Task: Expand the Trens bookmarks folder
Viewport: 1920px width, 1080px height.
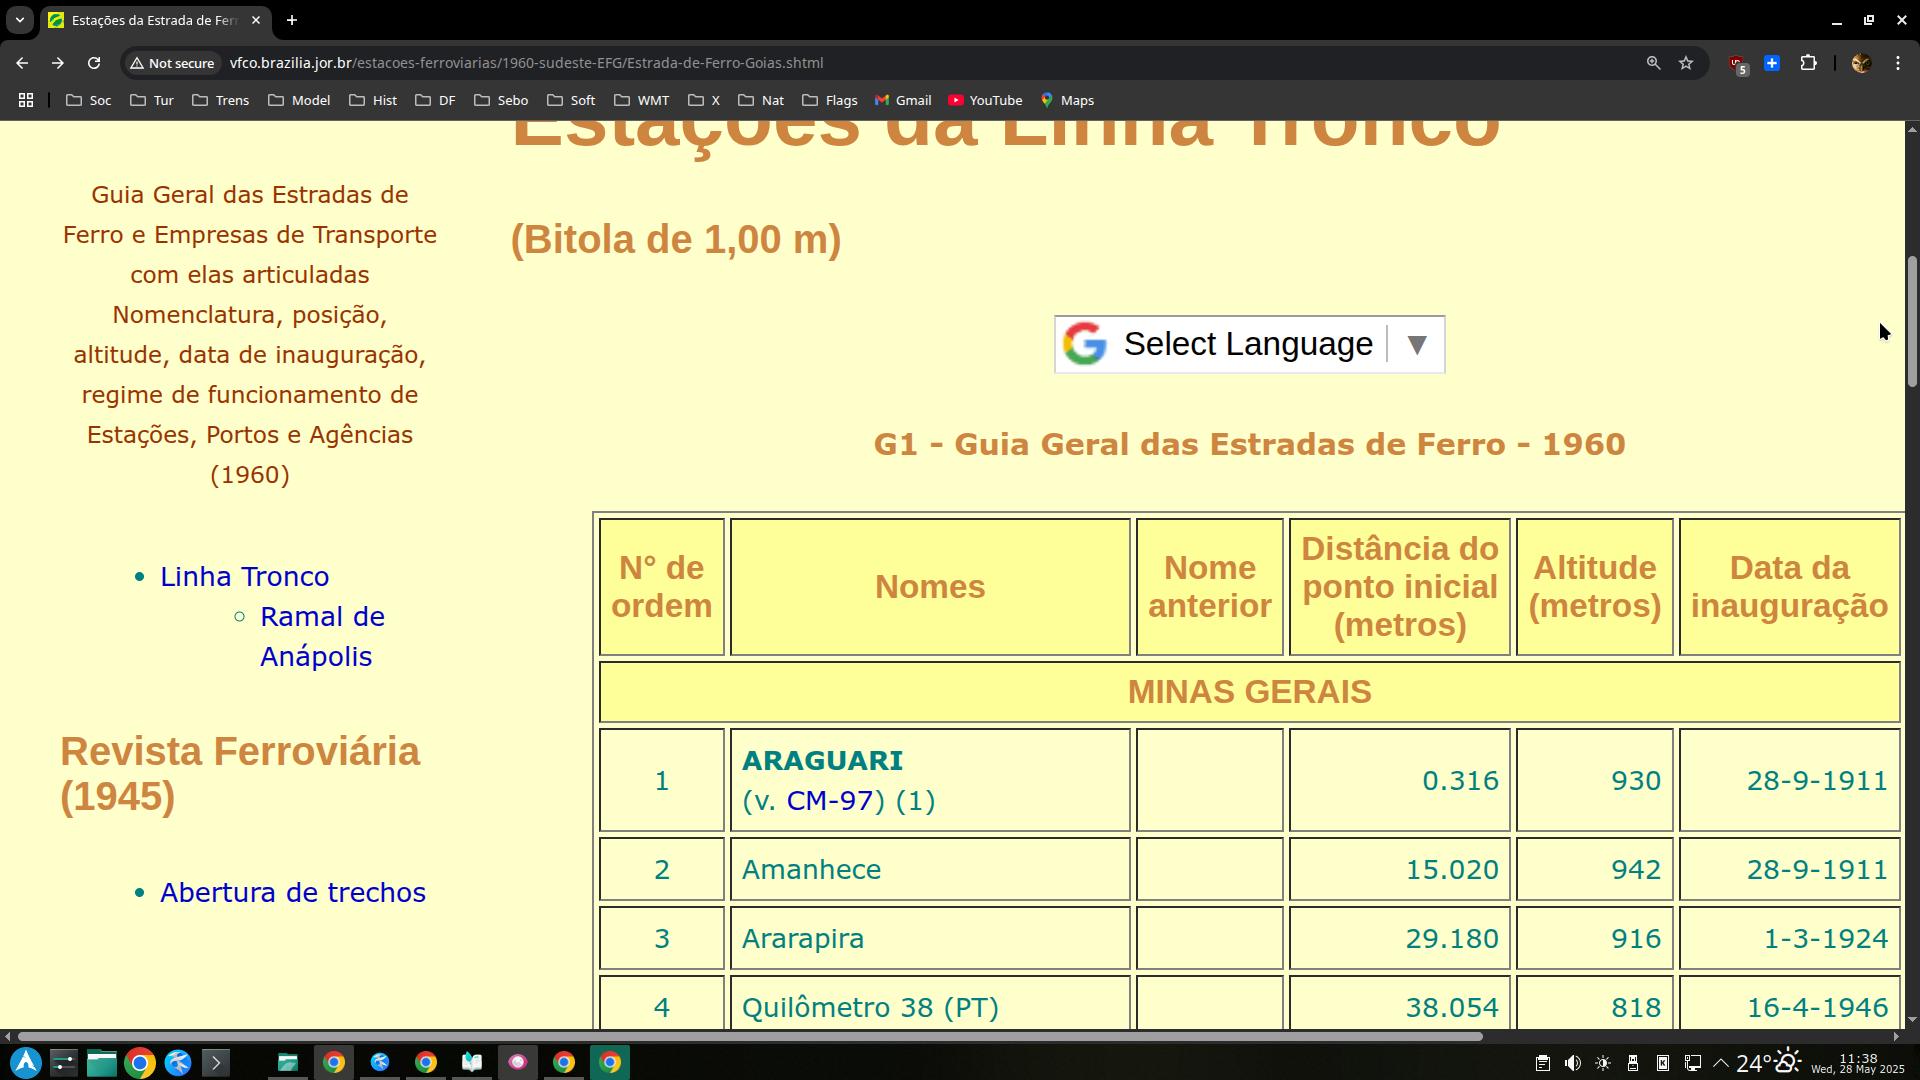Action: click(x=220, y=100)
